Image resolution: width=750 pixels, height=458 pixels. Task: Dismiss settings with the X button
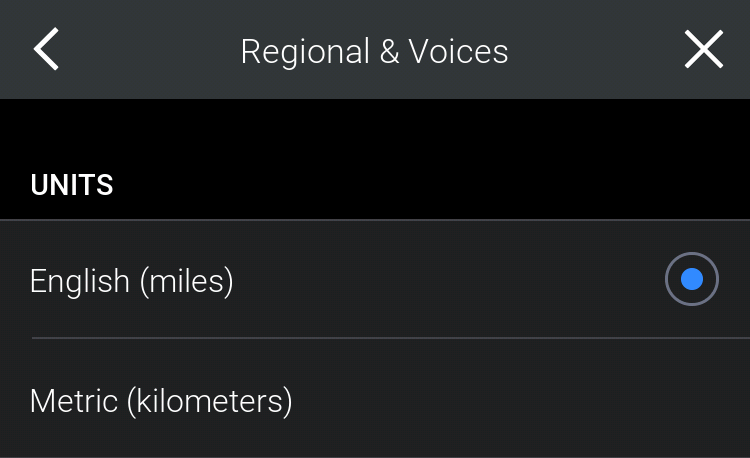tap(703, 50)
